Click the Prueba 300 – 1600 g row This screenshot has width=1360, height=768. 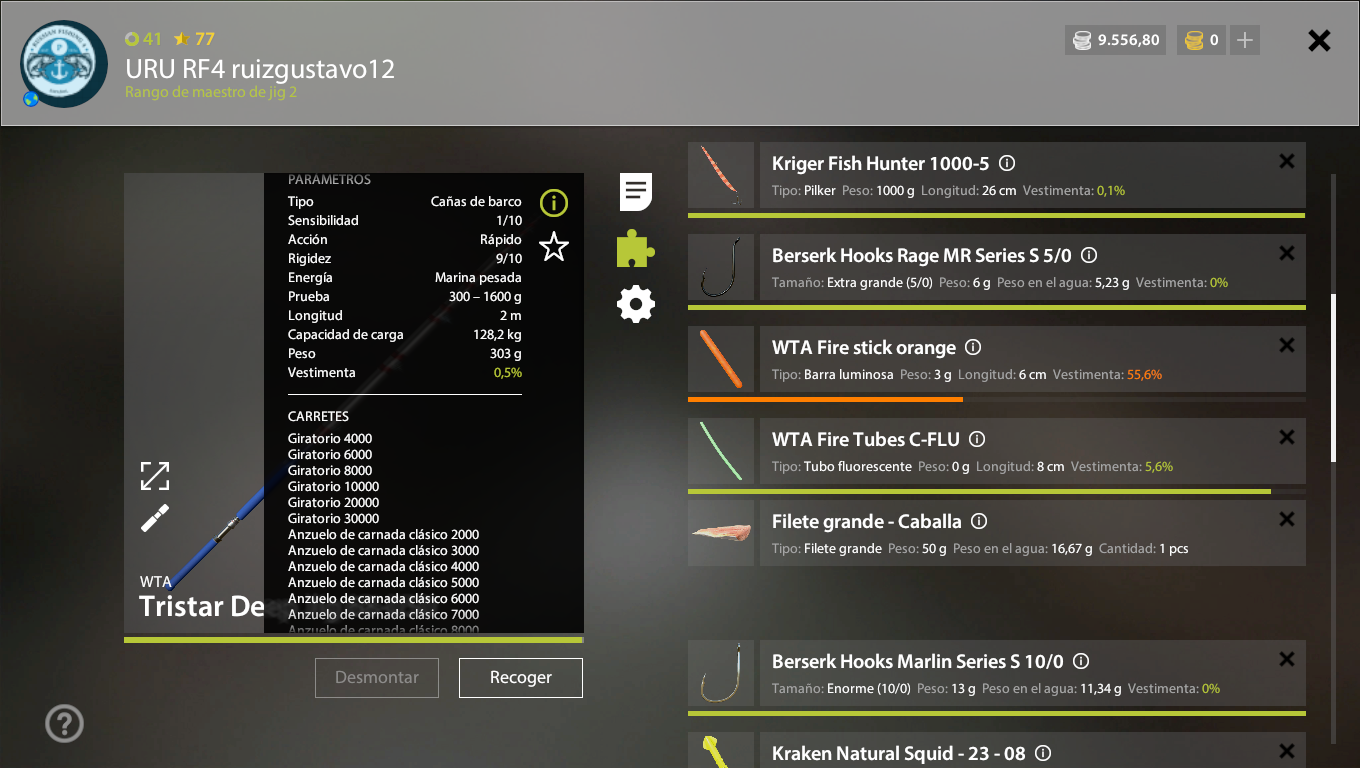click(x=405, y=296)
